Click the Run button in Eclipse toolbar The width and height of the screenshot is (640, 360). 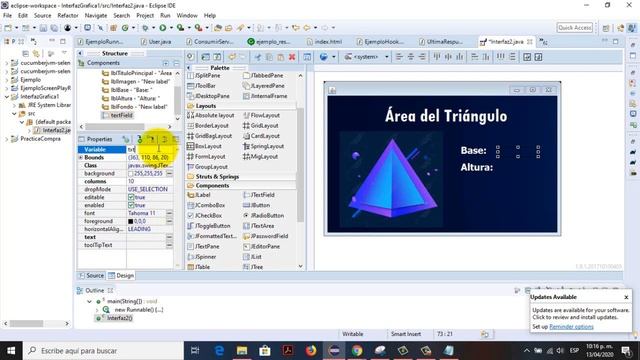[x=163, y=28]
